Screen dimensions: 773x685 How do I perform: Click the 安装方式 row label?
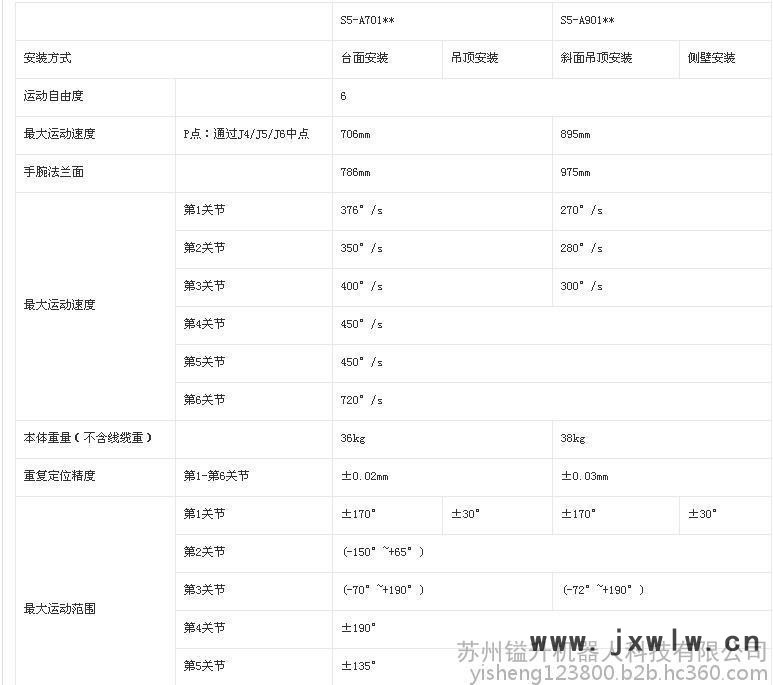pos(47,58)
